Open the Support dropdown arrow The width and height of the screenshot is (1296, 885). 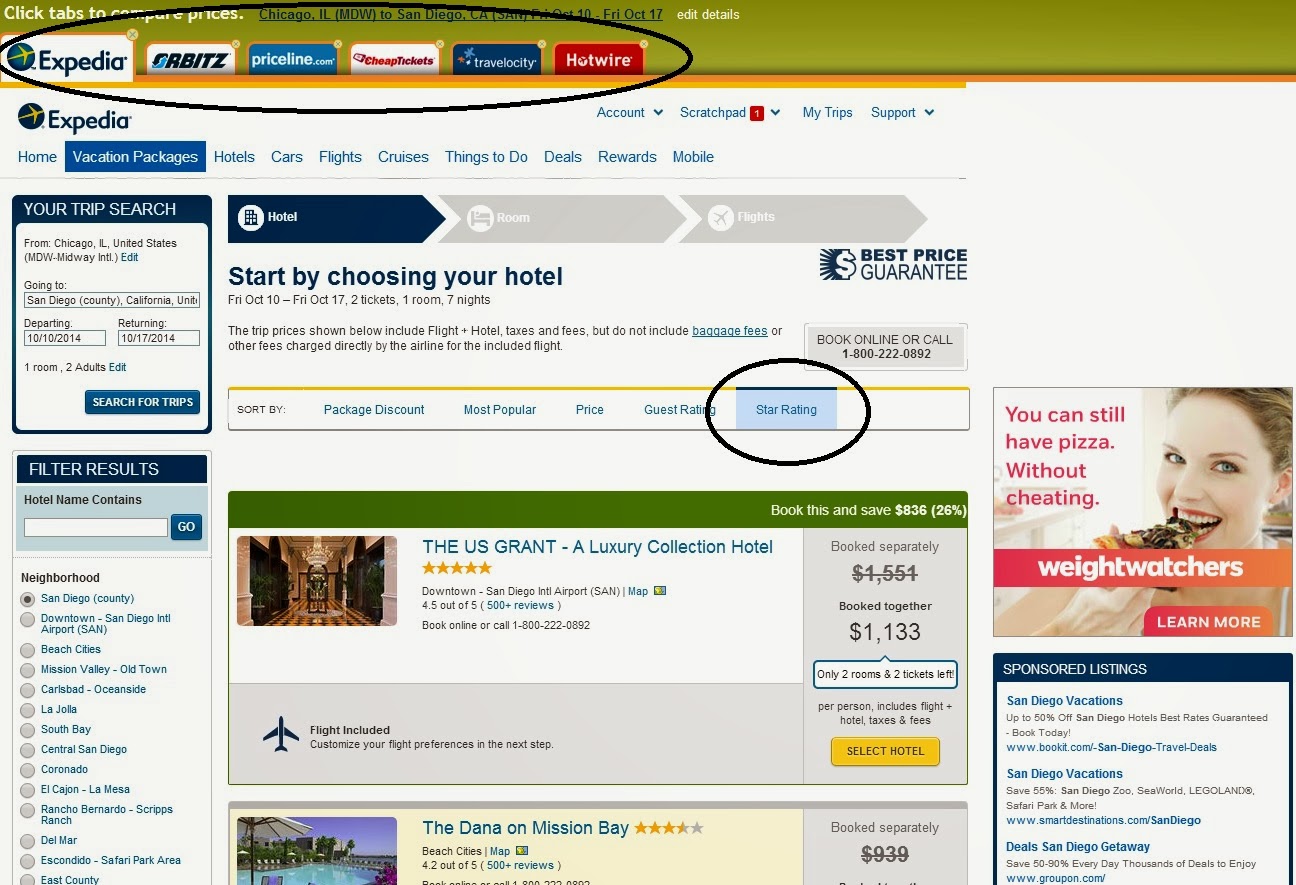tap(929, 113)
